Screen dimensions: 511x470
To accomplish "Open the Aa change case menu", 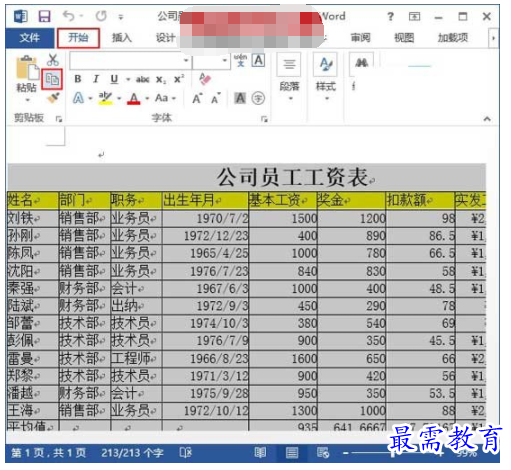I will tap(165, 98).
